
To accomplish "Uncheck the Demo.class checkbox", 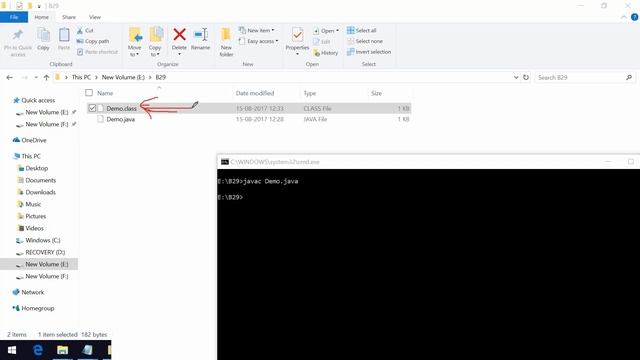I will click(x=92, y=108).
